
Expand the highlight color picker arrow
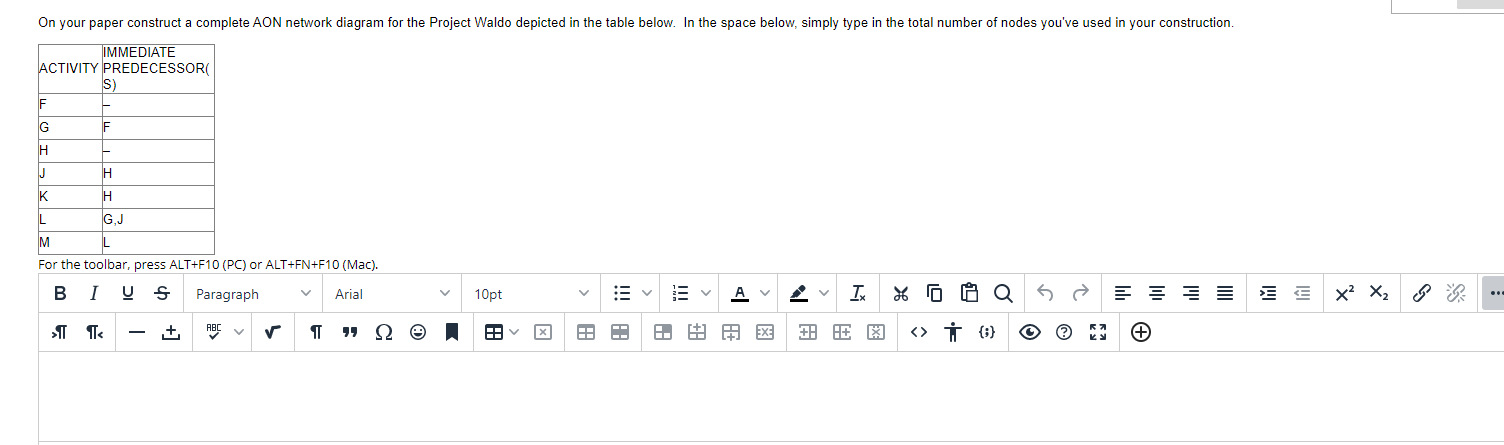823,294
